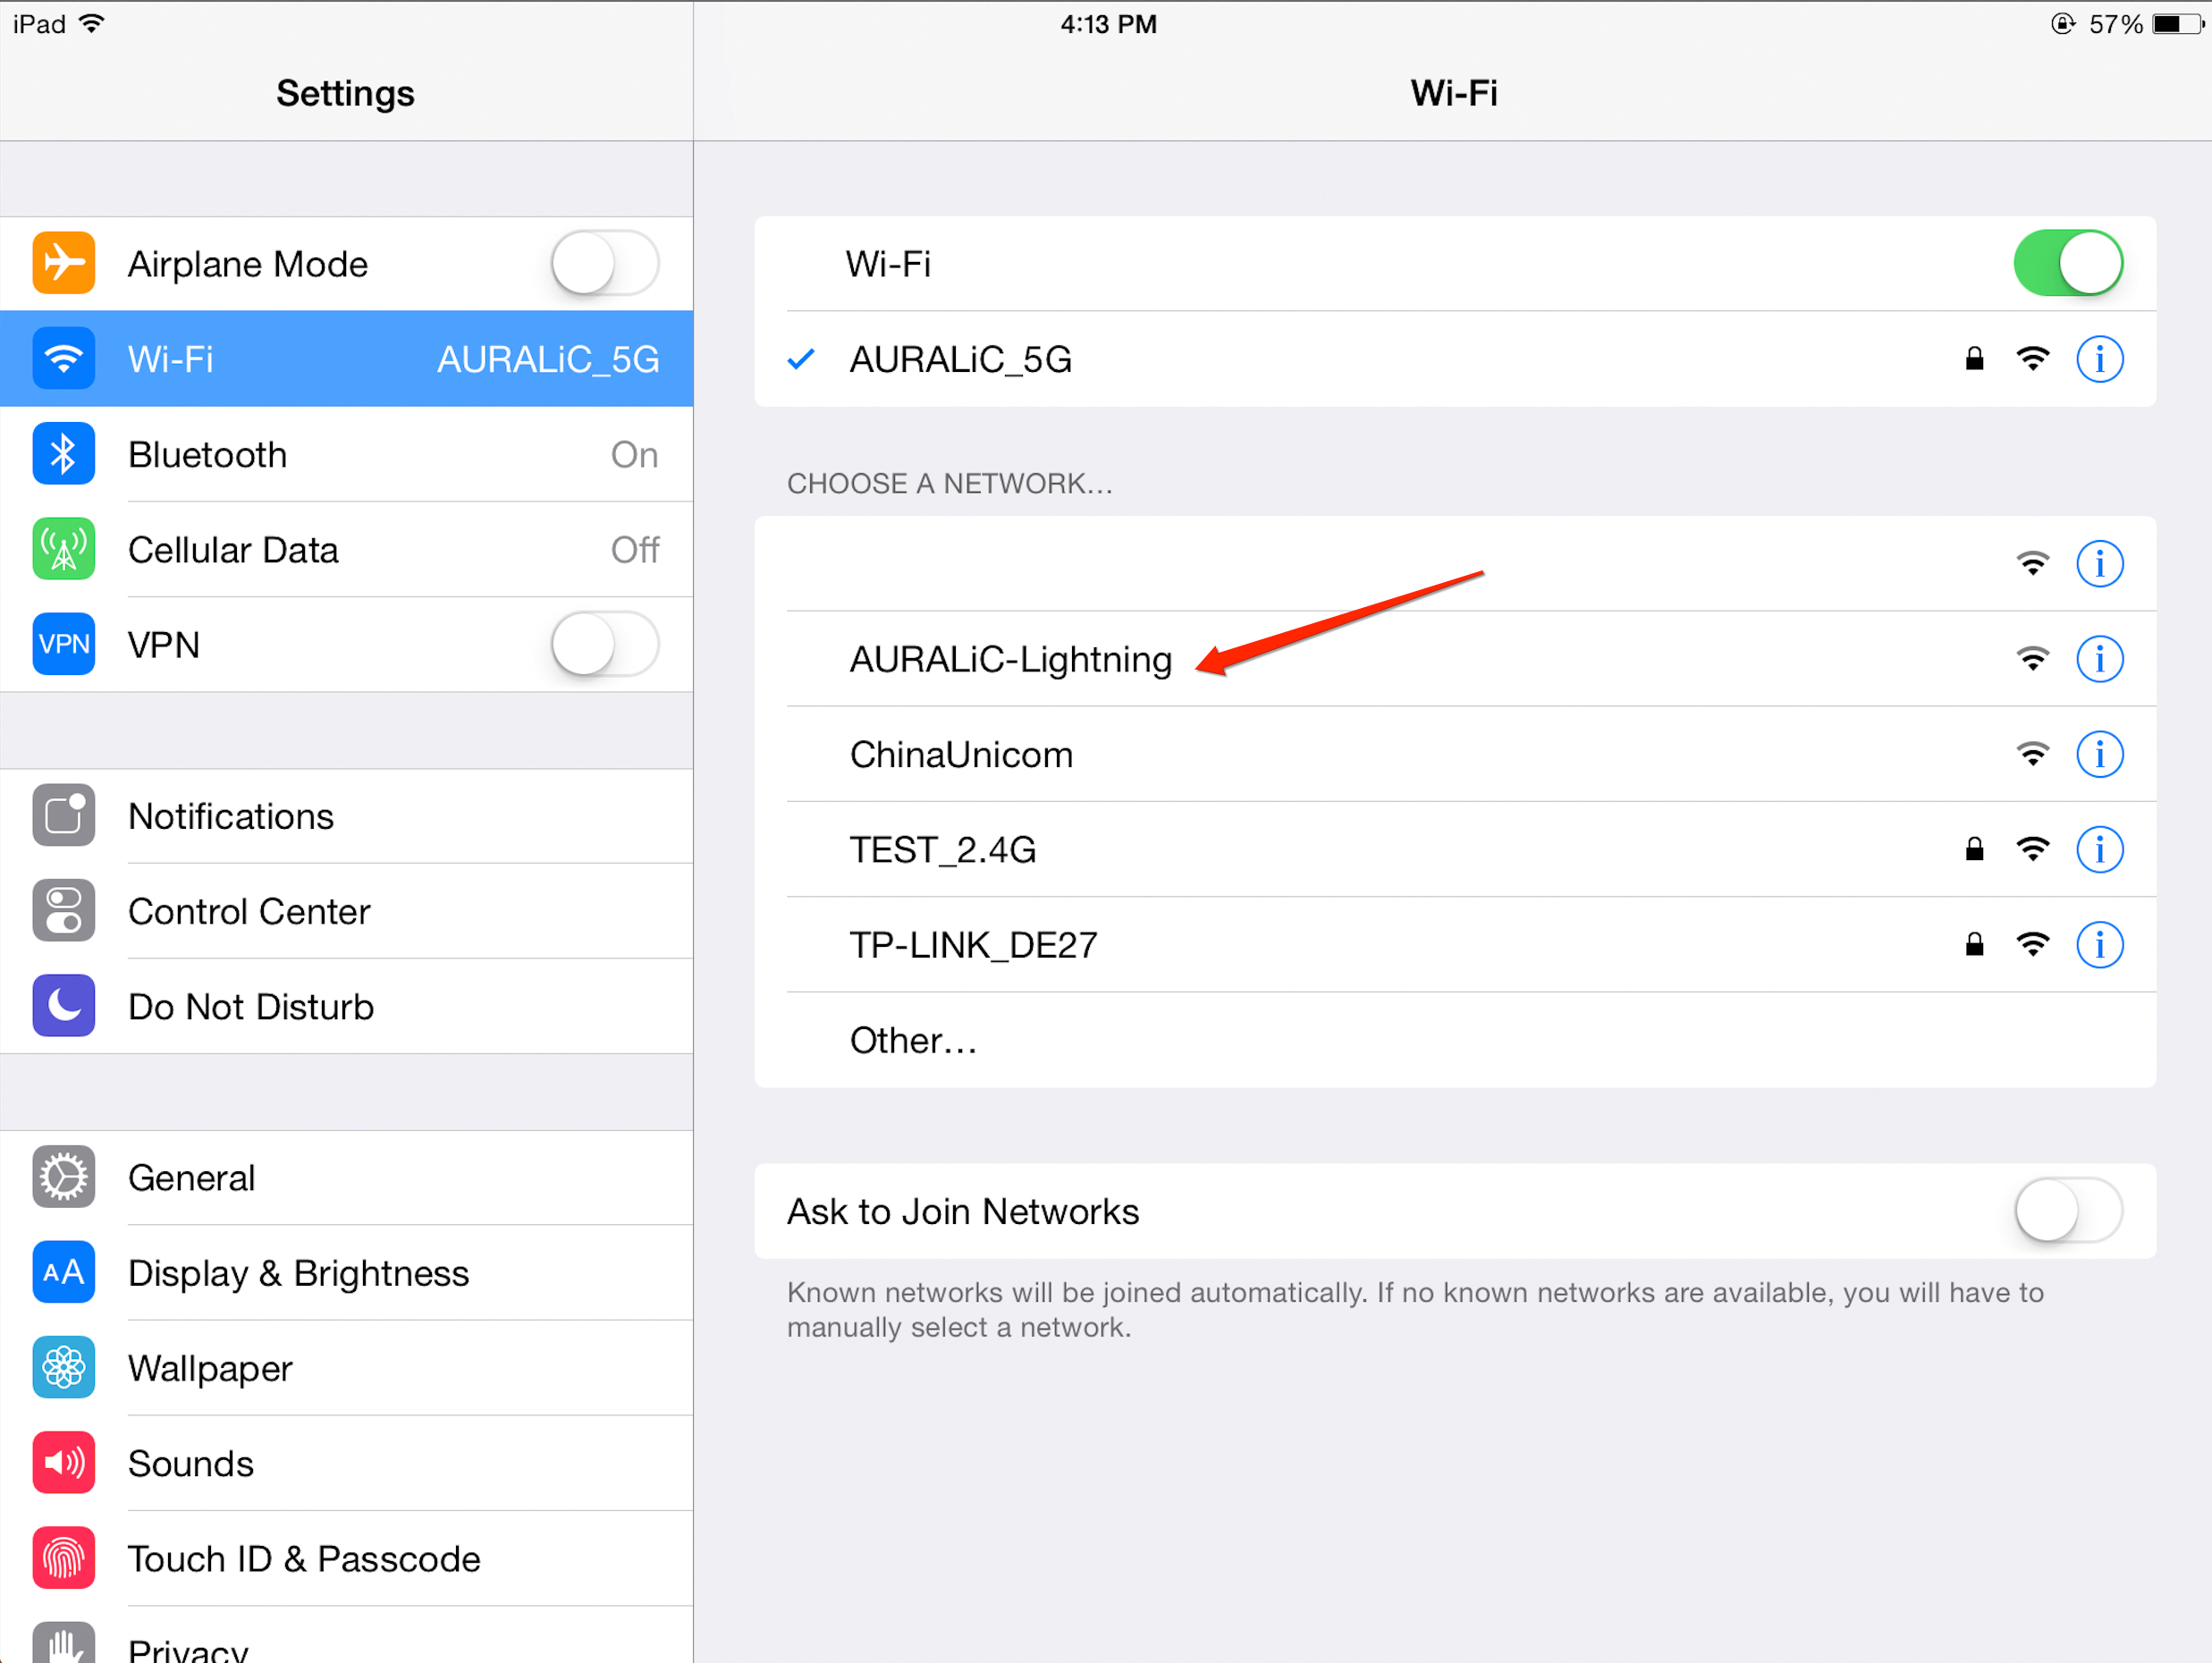Open info for TEST_2.4G network
The height and width of the screenshot is (1663, 2212).
coord(2099,849)
